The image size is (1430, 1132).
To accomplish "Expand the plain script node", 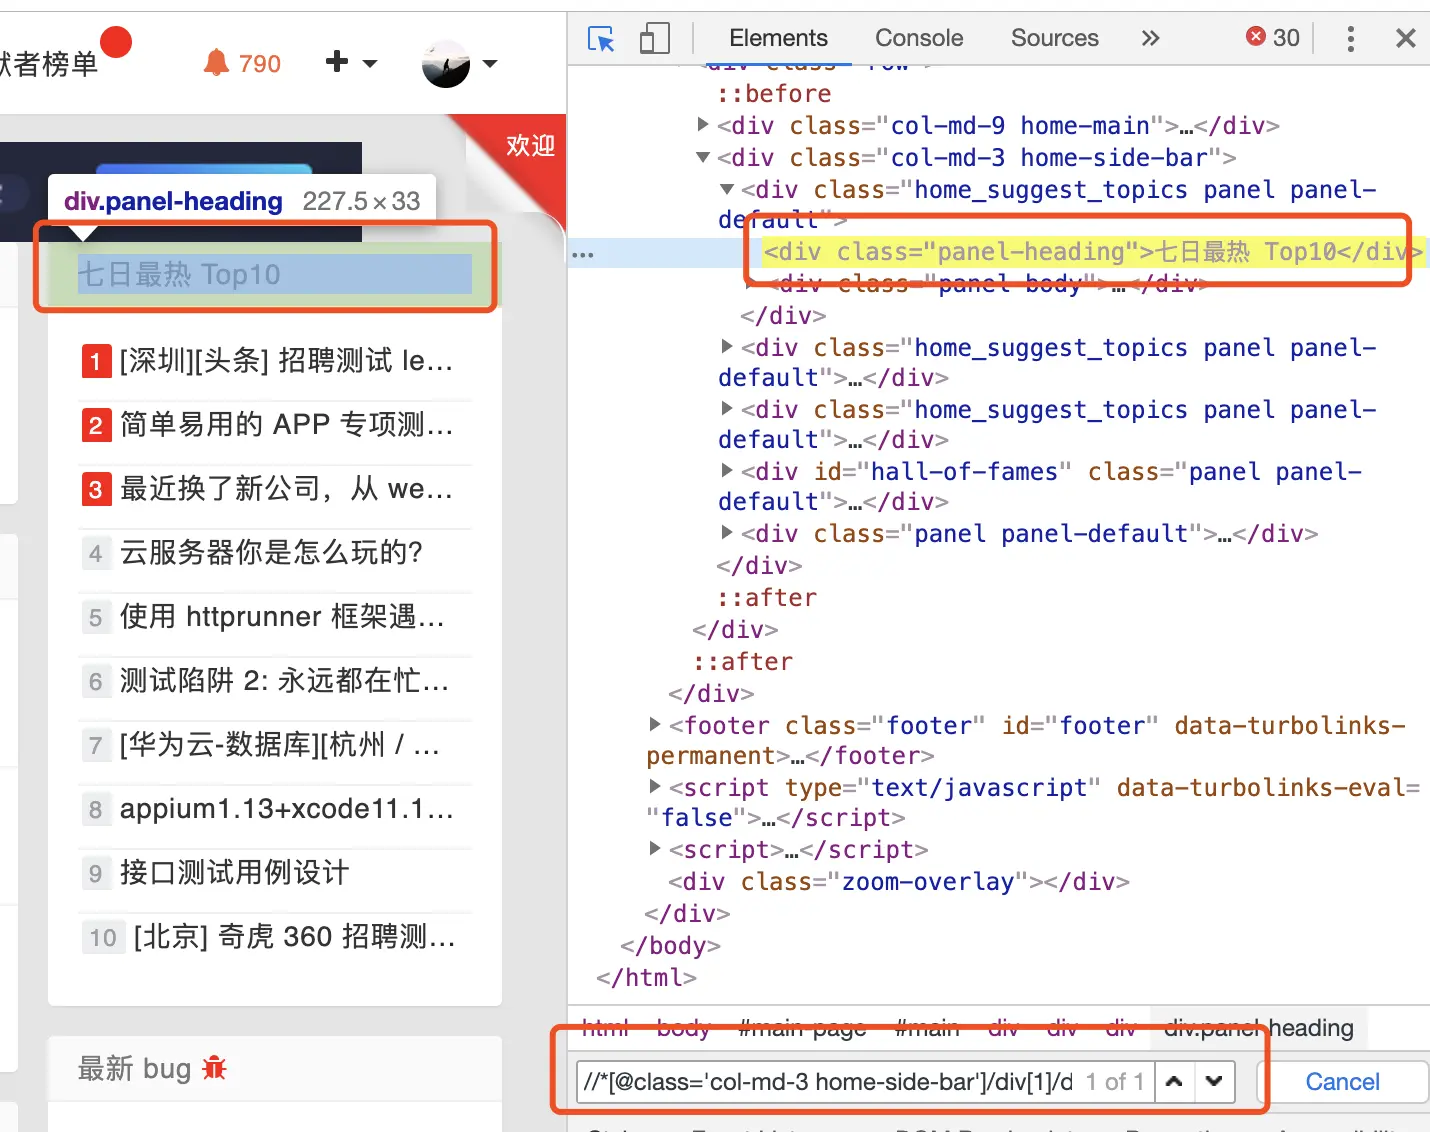I will click(x=655, y=848).
